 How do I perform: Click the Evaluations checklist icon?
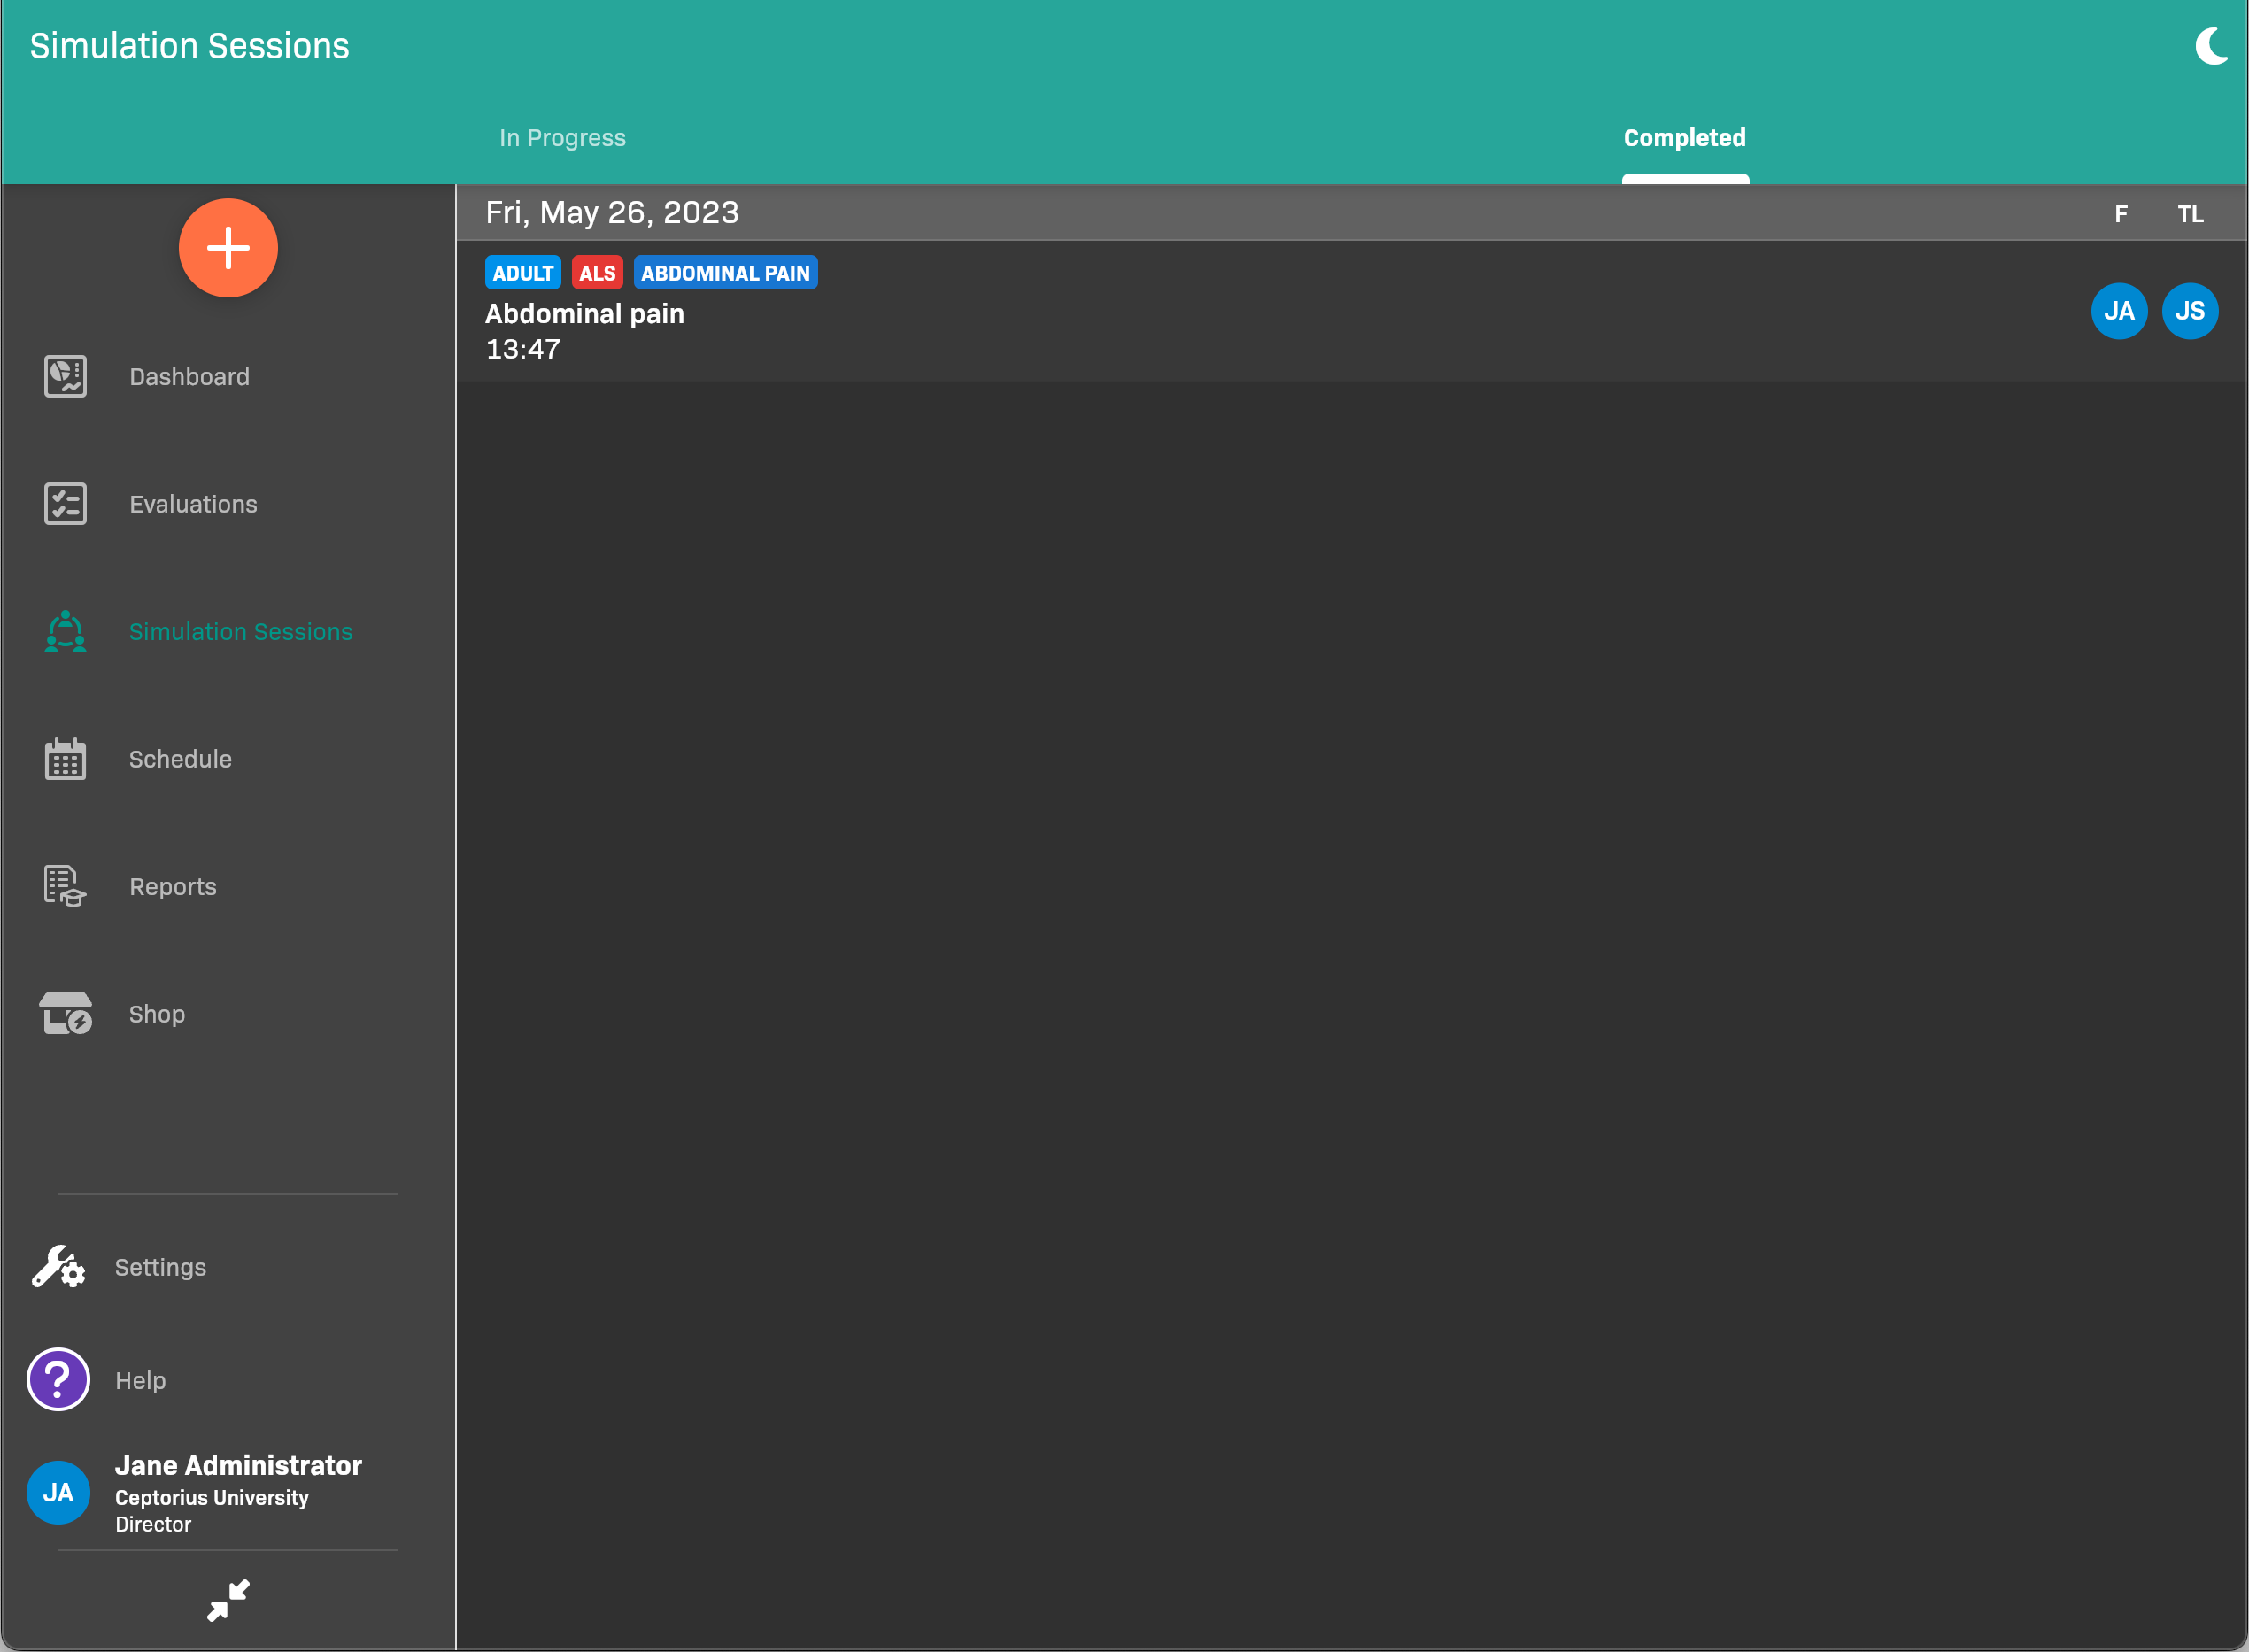(65, 504)
